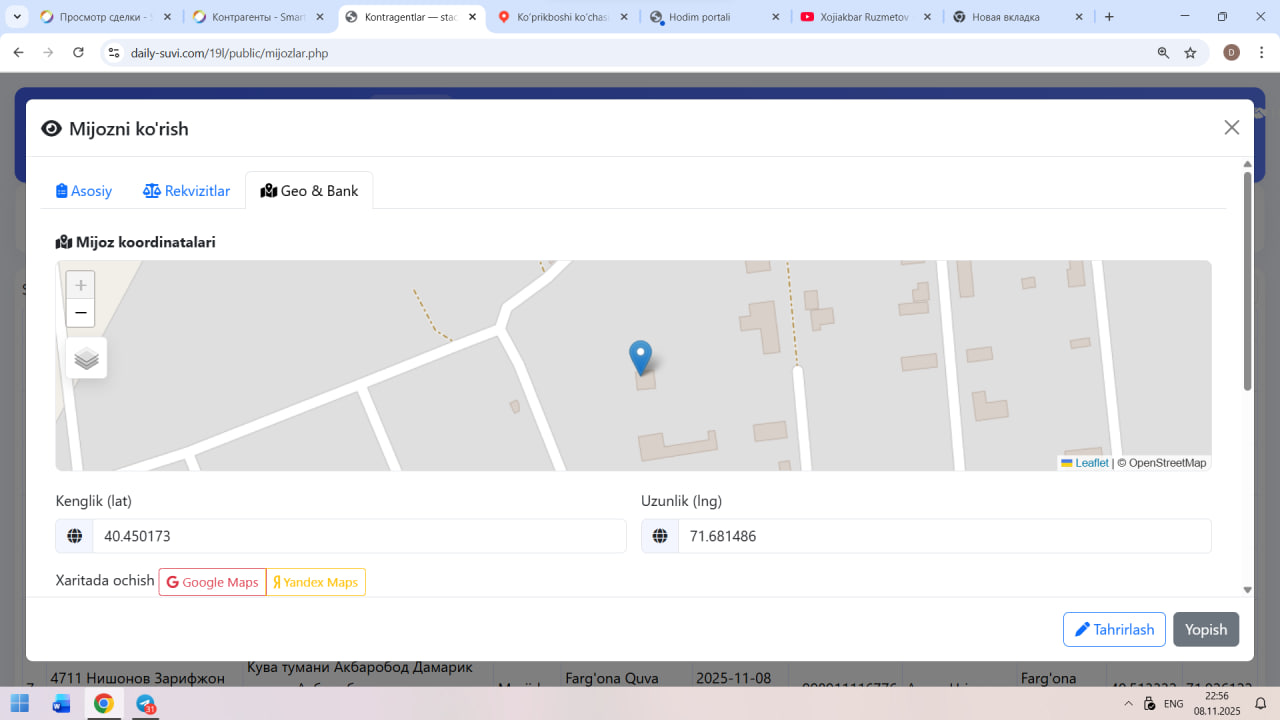Add a new browser tab
This screenshot has height=720, width=1280.
(x=1109, y=17)
